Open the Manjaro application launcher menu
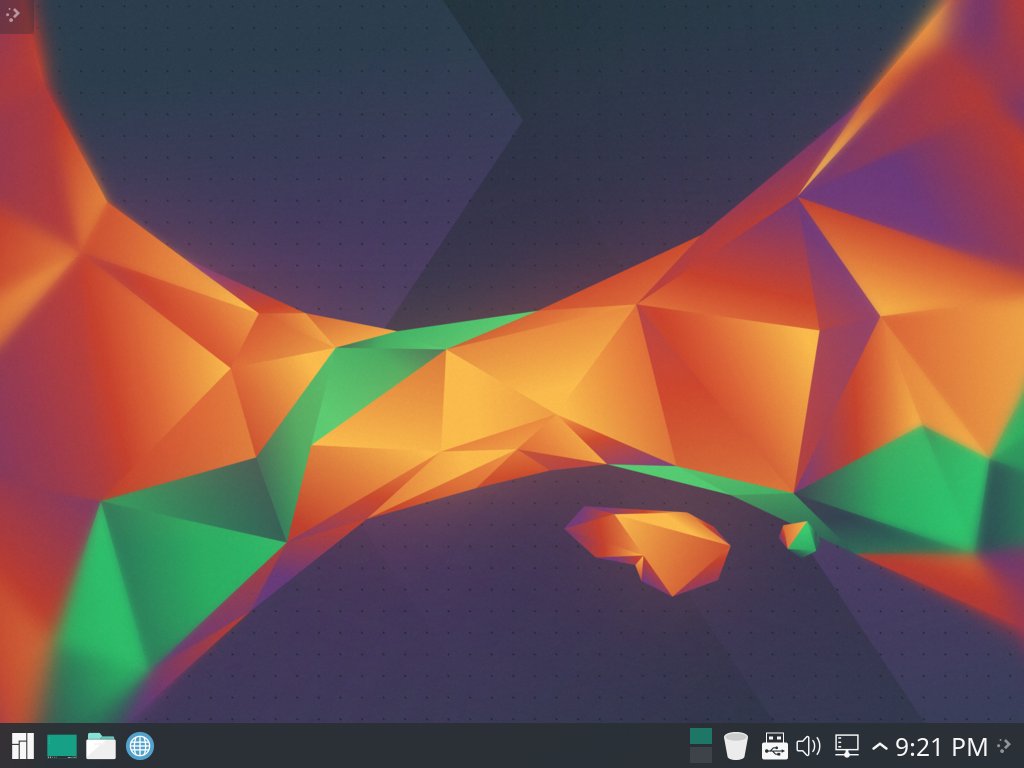 [x=22, y=746]
